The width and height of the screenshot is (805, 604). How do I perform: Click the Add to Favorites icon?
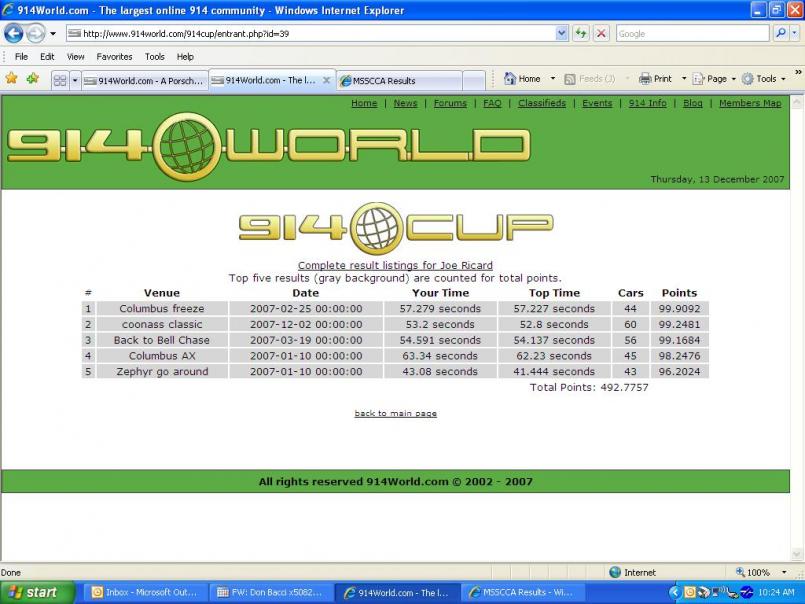(33, 79)
